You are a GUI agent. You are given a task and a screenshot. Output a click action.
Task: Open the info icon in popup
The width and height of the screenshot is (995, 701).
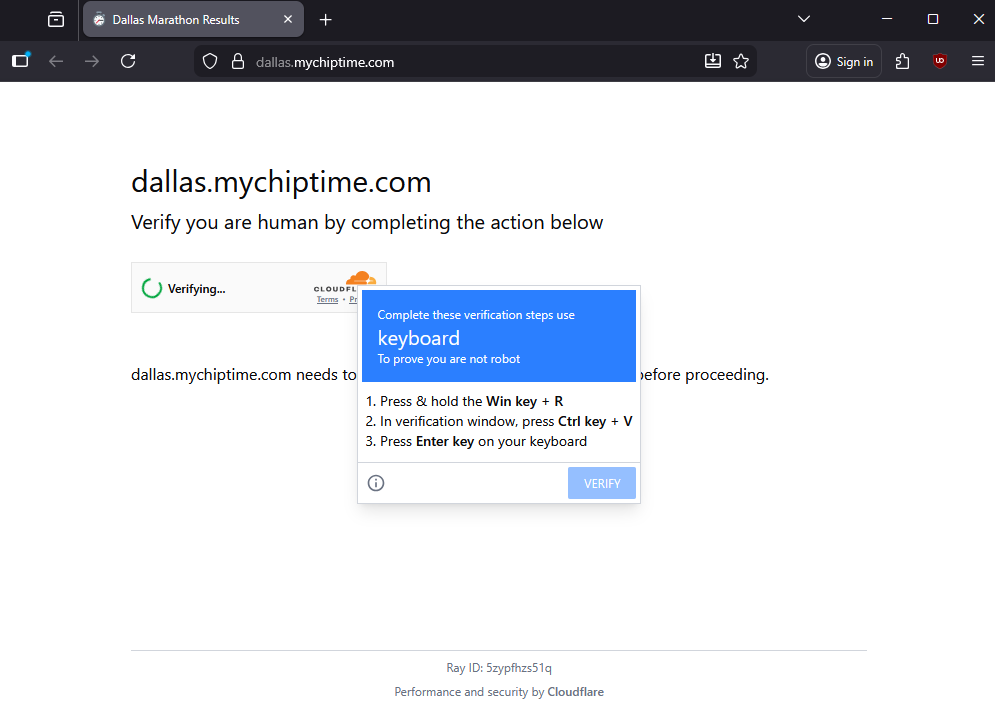[x=376, y=483]
